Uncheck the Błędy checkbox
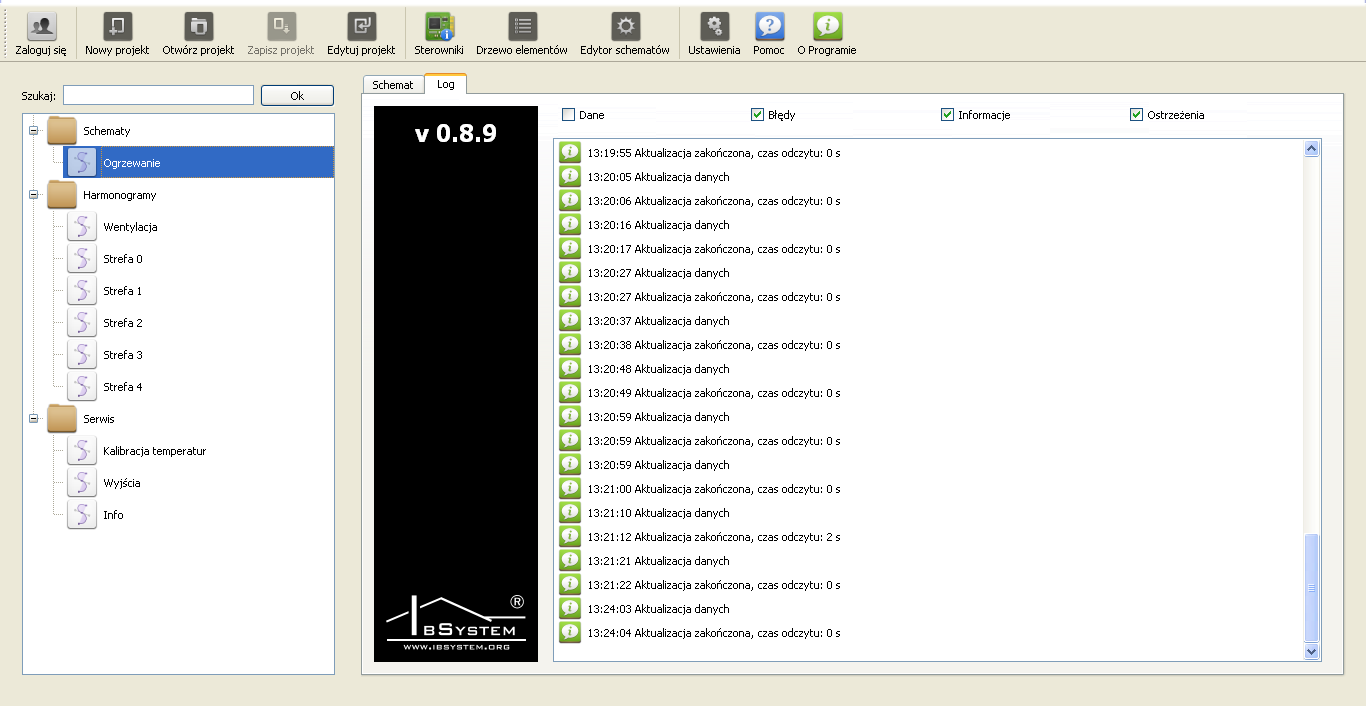 pyautogui.click(x=758, y=115)
